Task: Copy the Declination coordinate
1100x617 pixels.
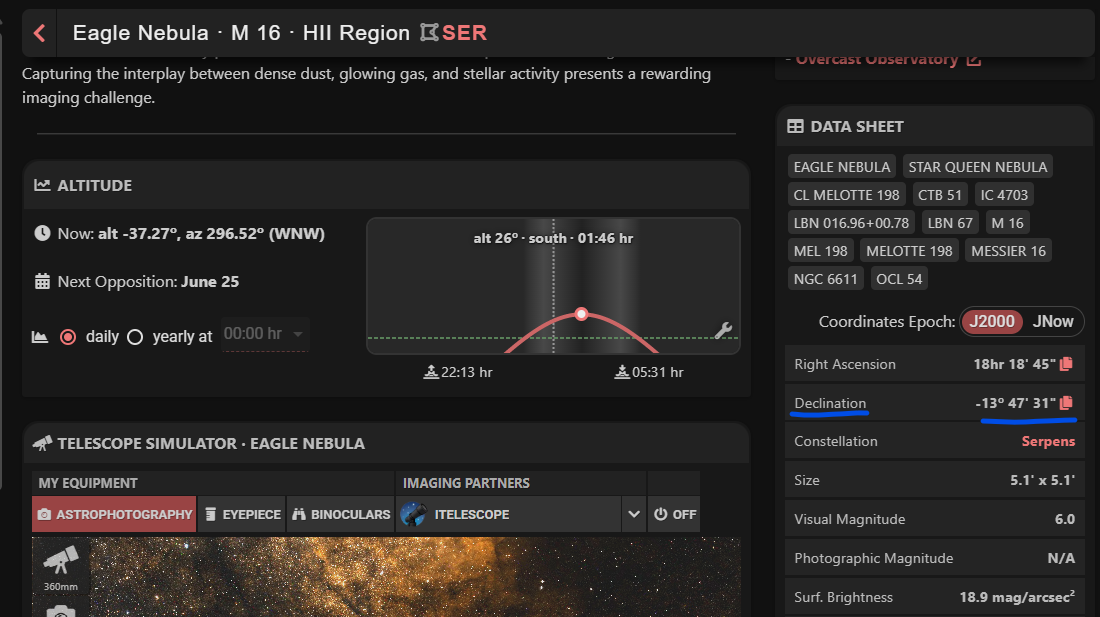Action: [x=1066, y=403]
